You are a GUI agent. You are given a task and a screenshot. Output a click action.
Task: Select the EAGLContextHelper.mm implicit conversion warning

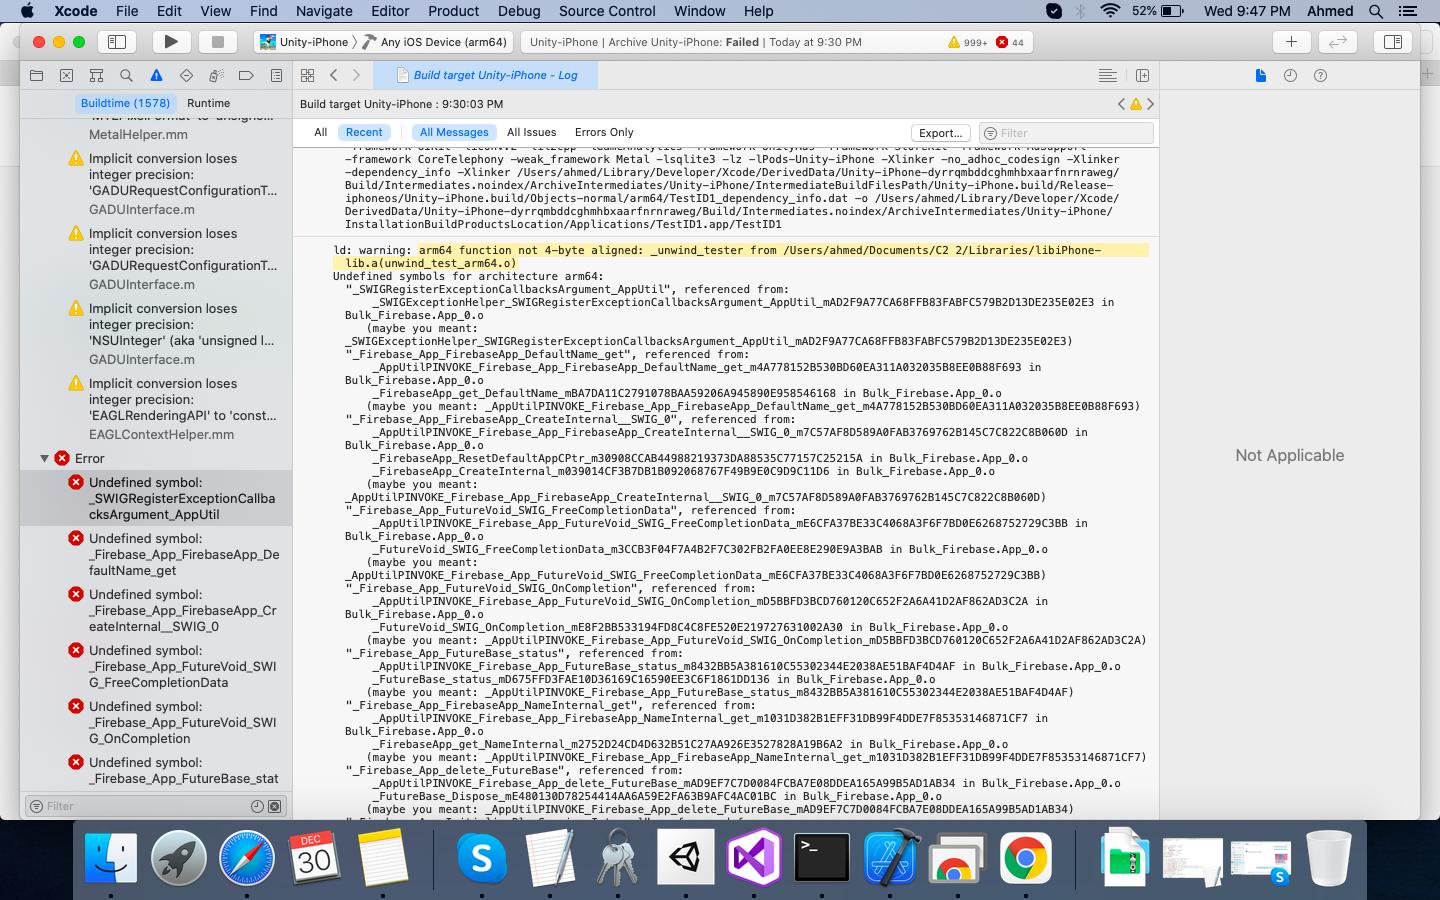[156, 409]
